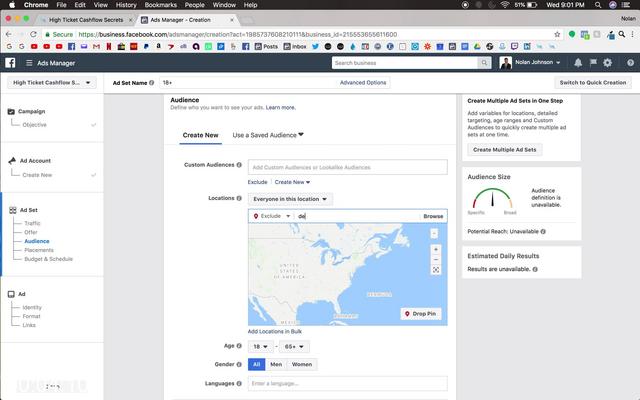Screen dimensions: 640x400
Task: Select the Women gender option
Action: (x=302, y=364)
